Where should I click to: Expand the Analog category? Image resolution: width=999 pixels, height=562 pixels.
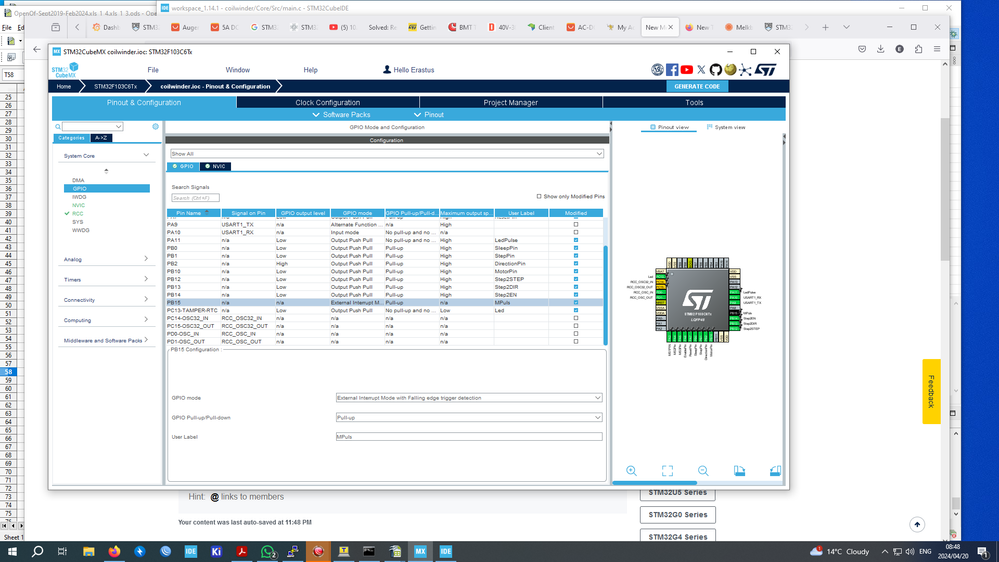(x=146, y=259)
